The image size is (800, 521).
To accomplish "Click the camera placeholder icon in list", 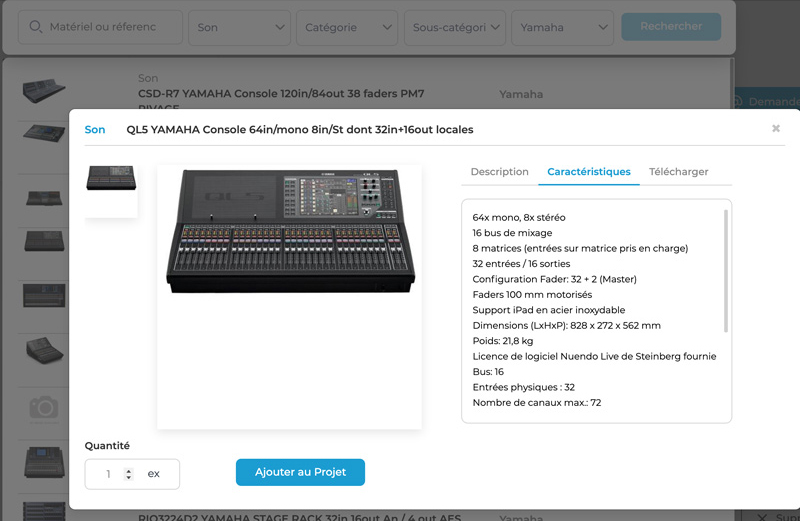I will [44, 407].
